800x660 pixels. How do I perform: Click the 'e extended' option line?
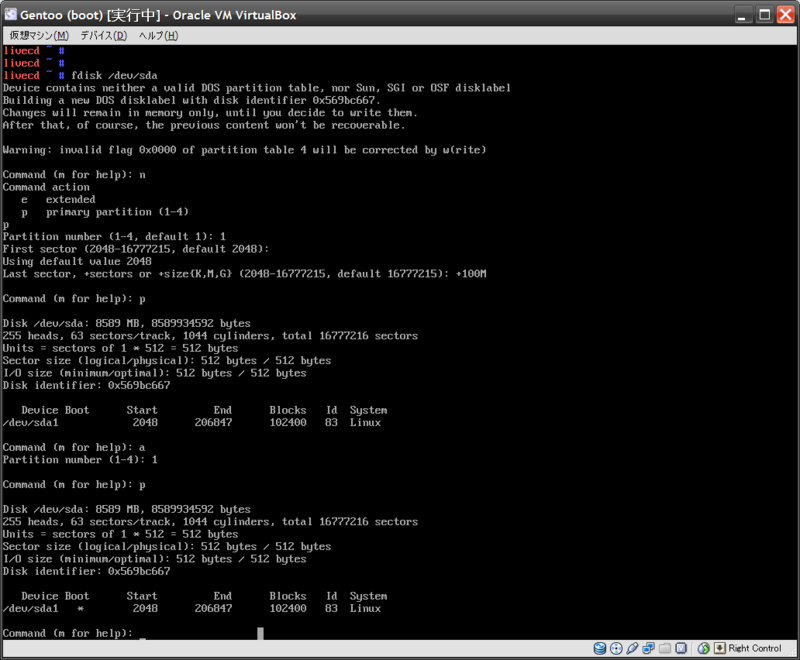(58, 199)
